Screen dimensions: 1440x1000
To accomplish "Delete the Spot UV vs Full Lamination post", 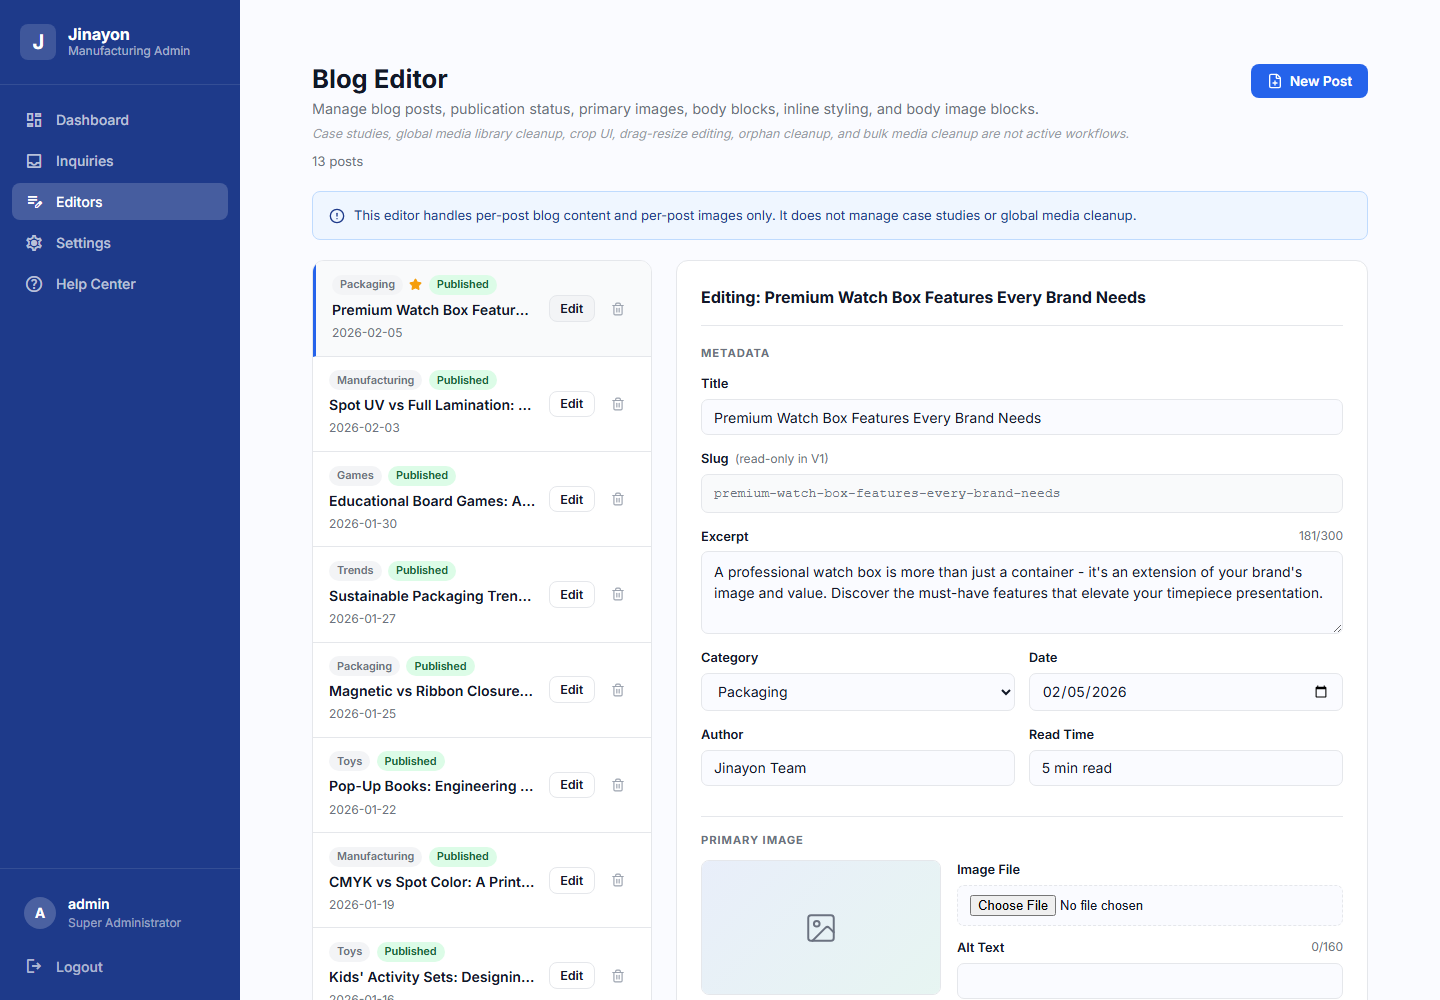I will click(x=618, y=404).
